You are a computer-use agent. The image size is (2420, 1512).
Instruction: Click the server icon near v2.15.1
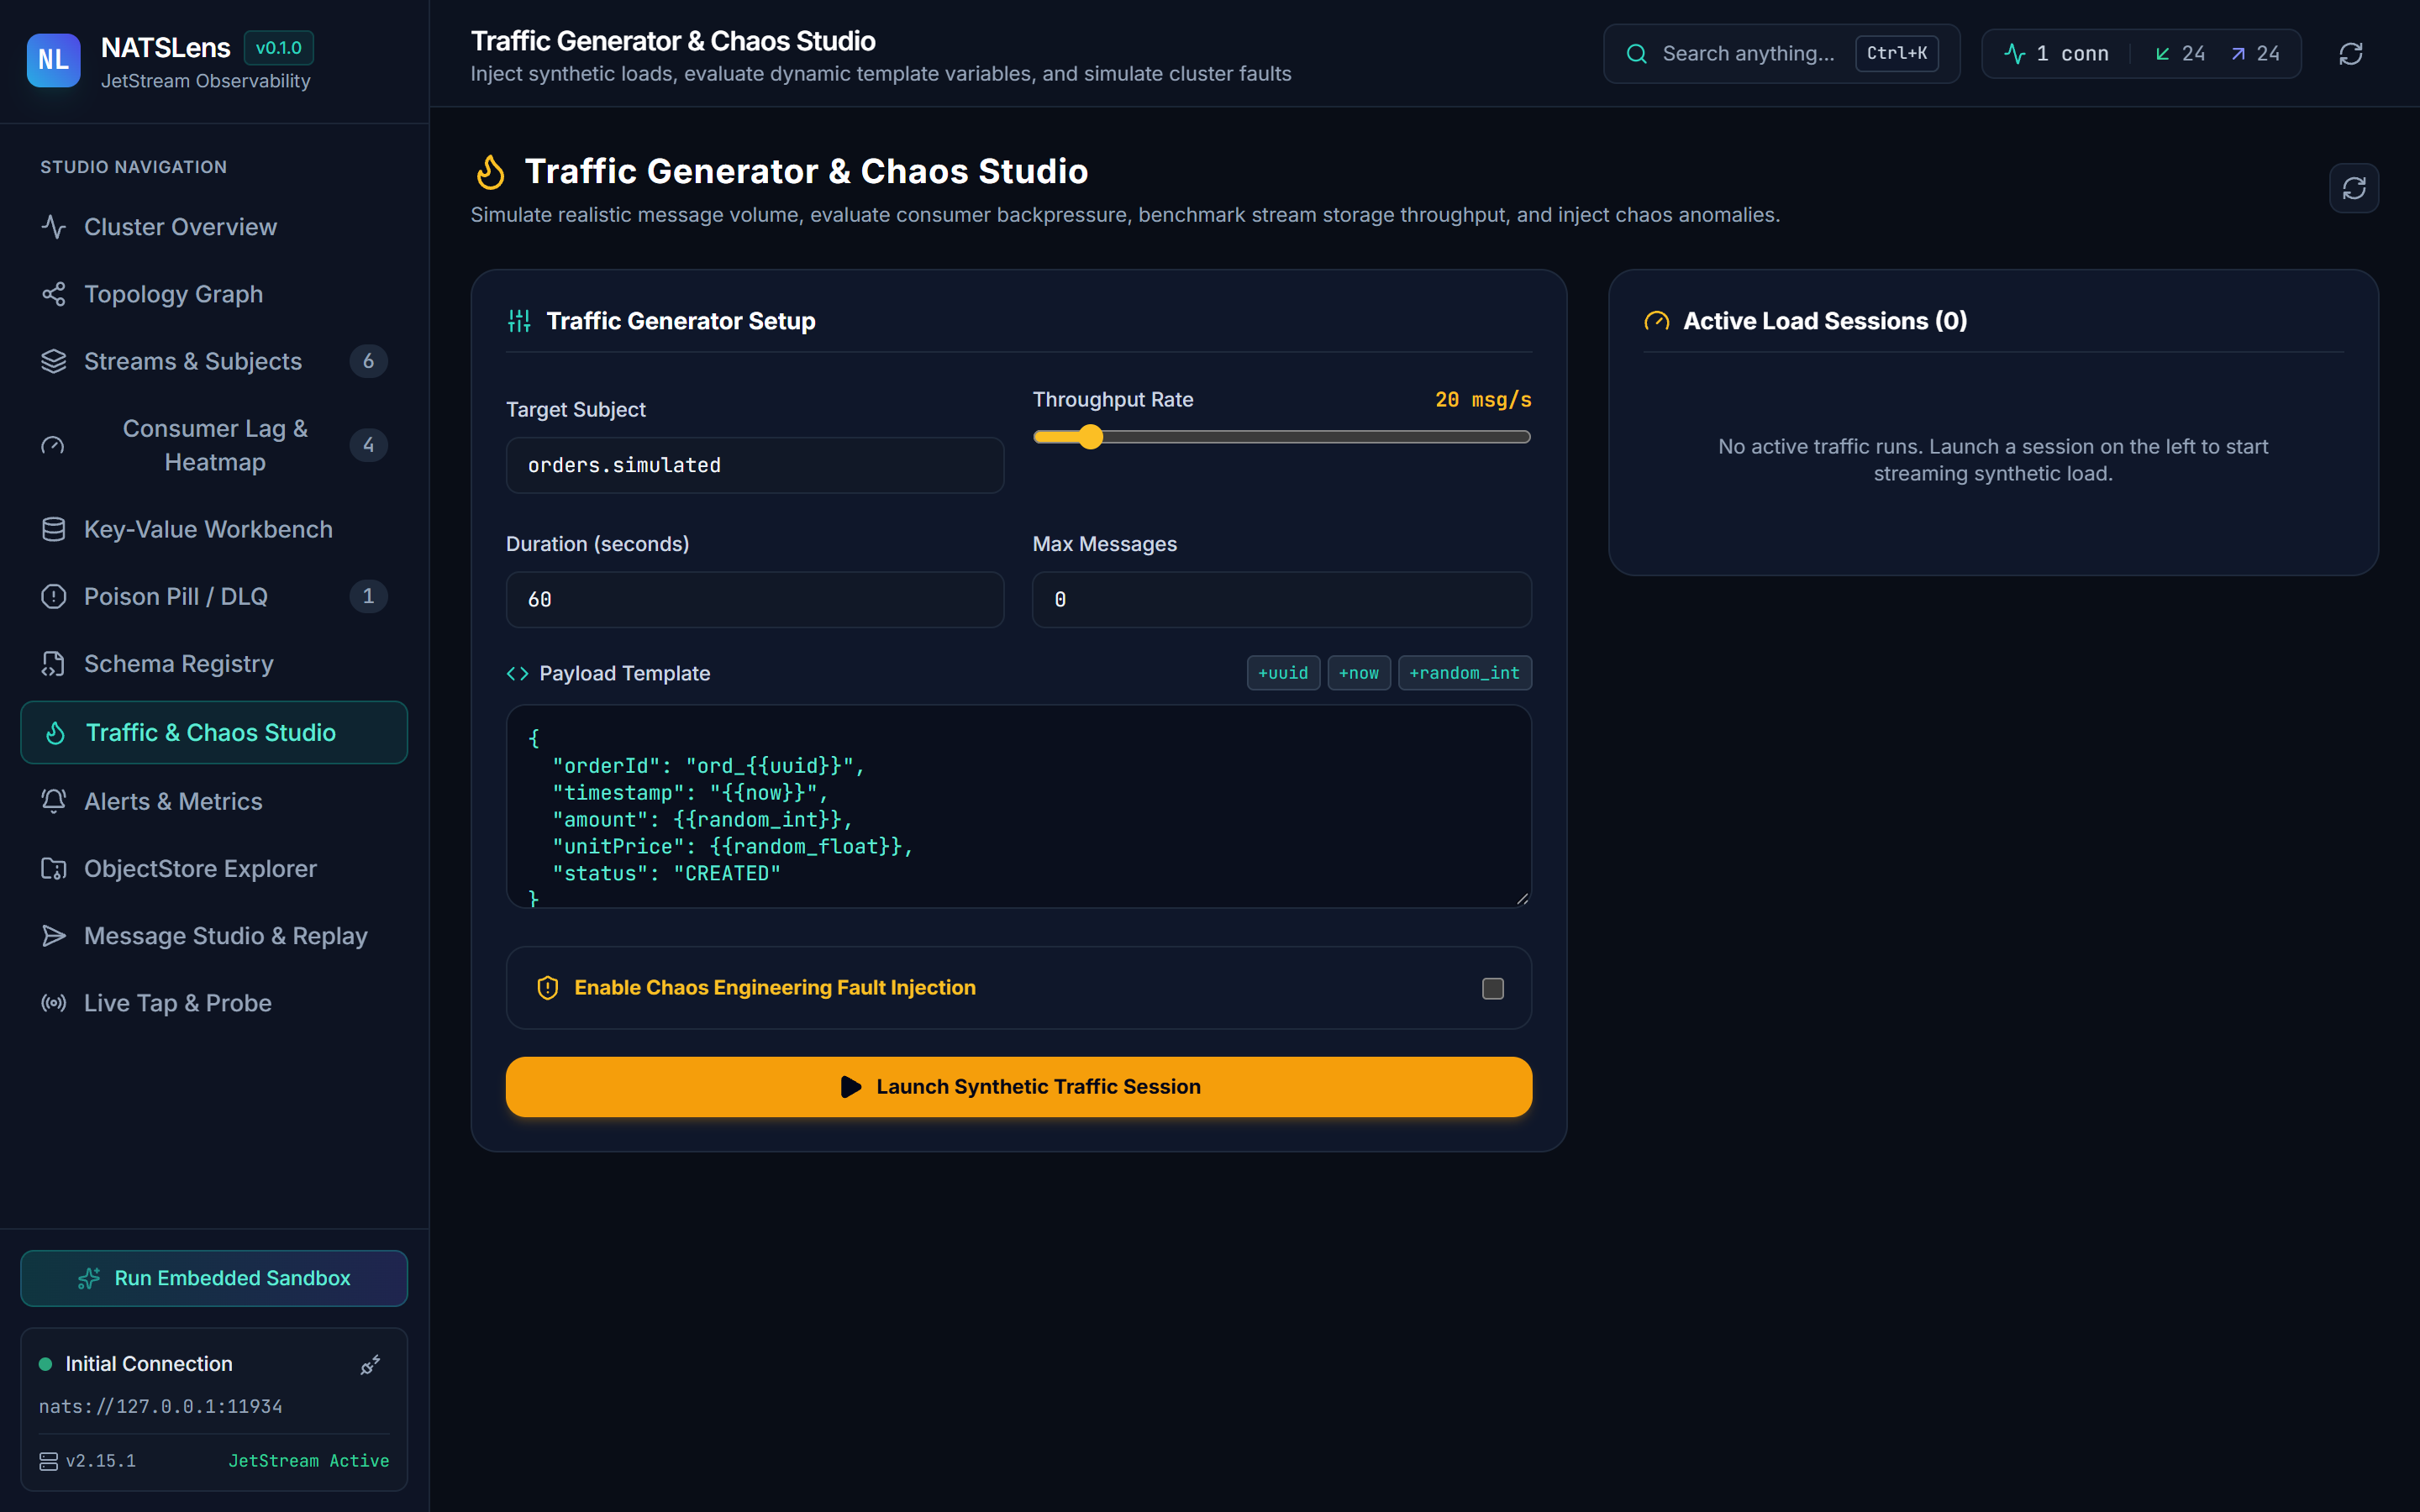(48, 1461)
